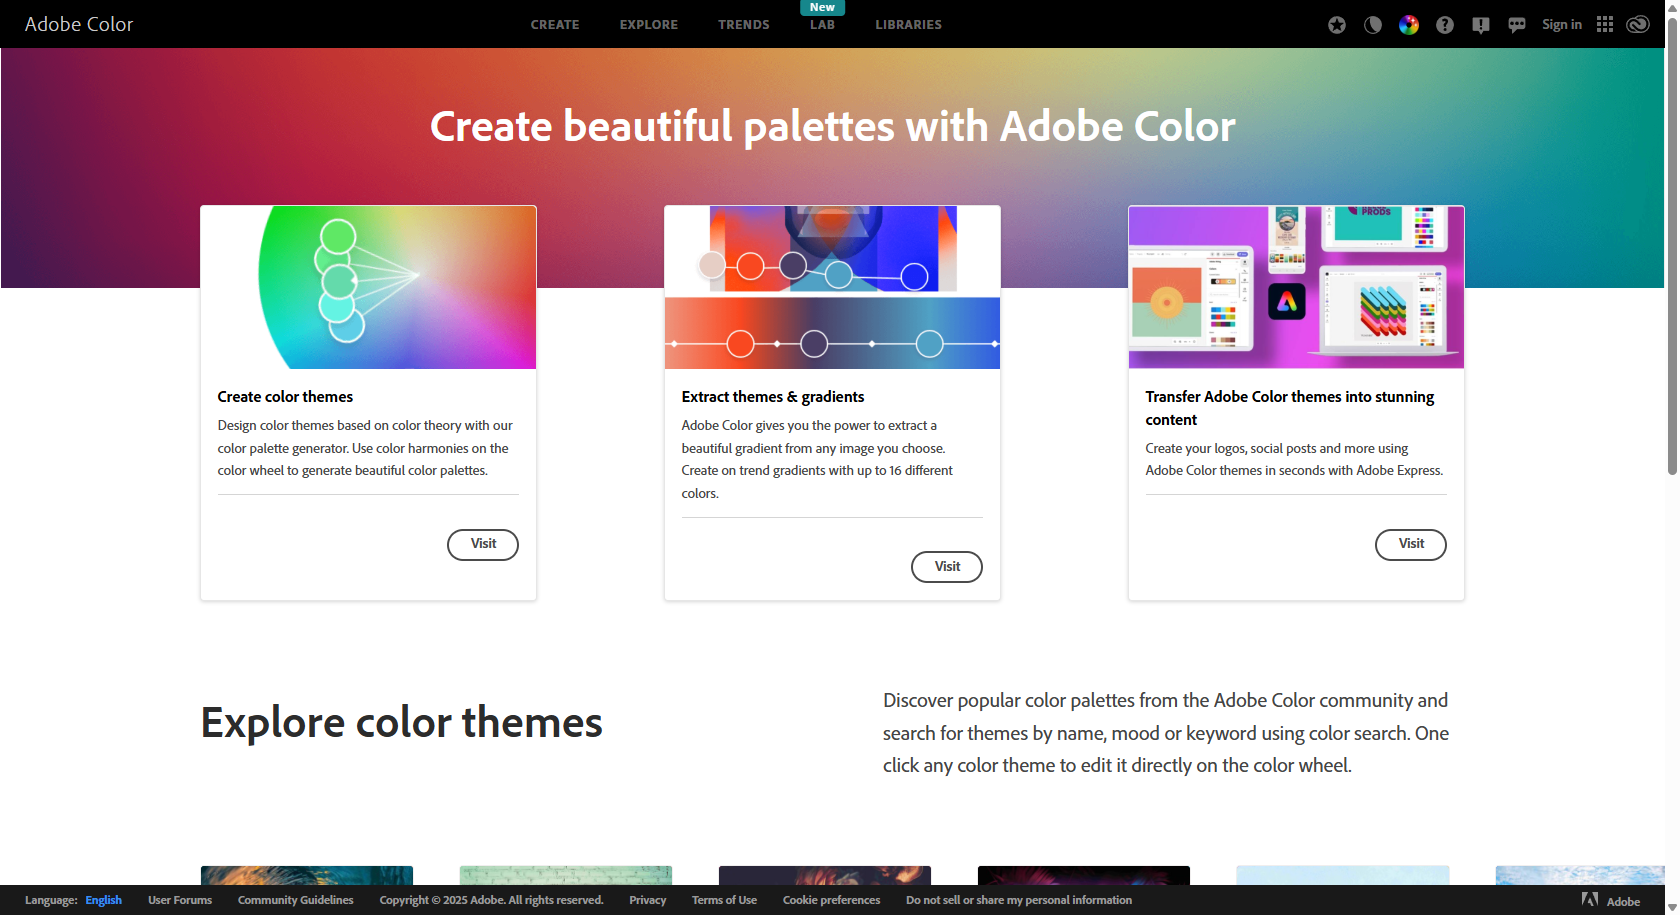Viewport: 1680px width, 915px height.
Task: Click Sign in
Action: [x=1562, y=24]
